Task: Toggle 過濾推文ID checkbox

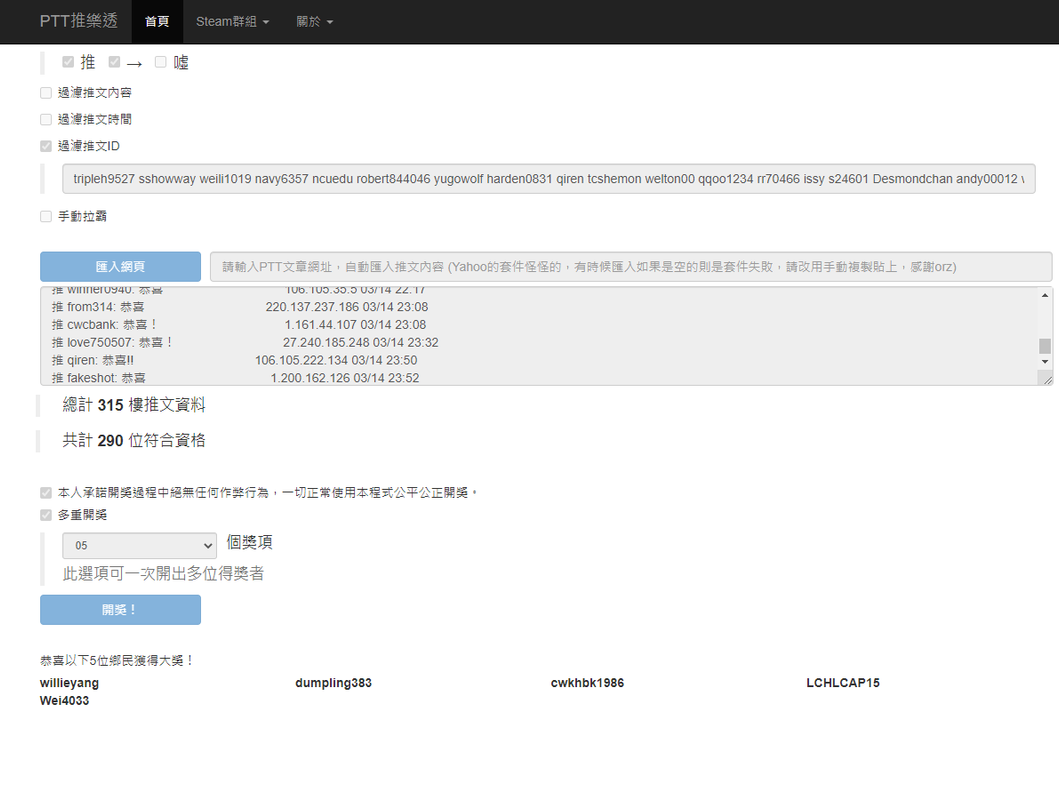Action: pyautogui.click(x=46, y=146)
